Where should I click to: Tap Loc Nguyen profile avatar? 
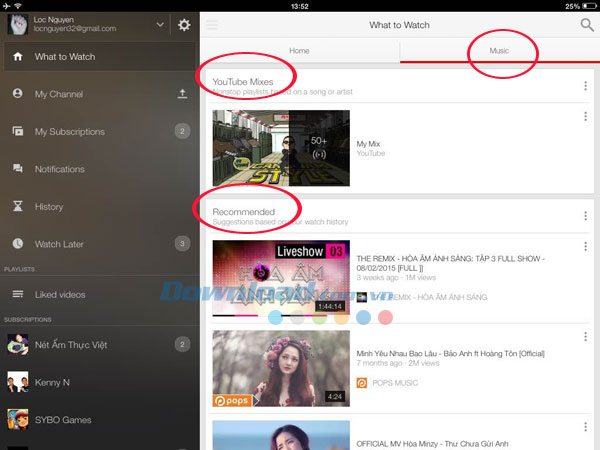[x=18, y=24]
